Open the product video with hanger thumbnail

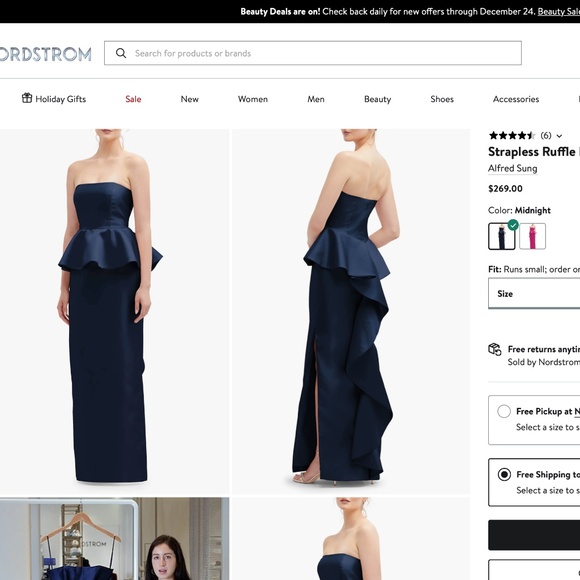pos(114,539)
